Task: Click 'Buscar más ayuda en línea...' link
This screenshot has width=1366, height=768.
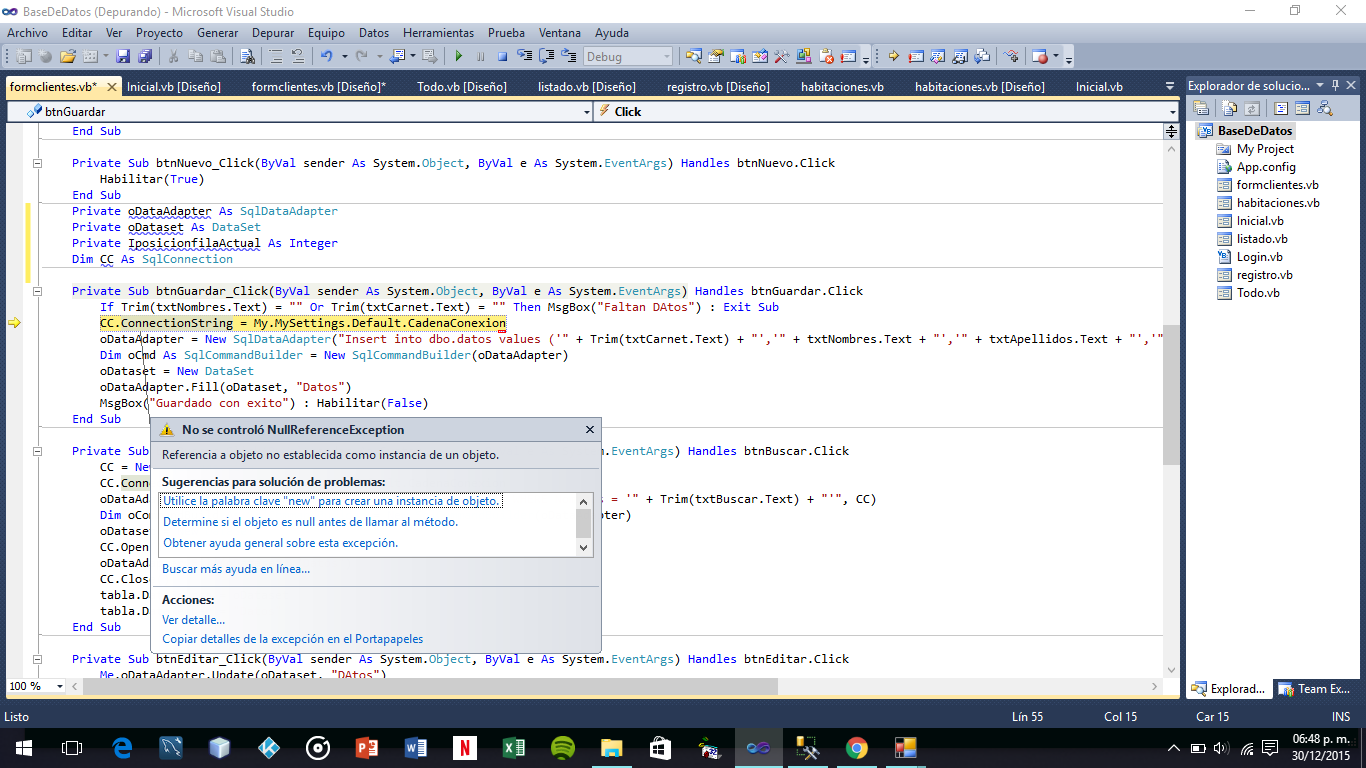Action: (236, 569)
